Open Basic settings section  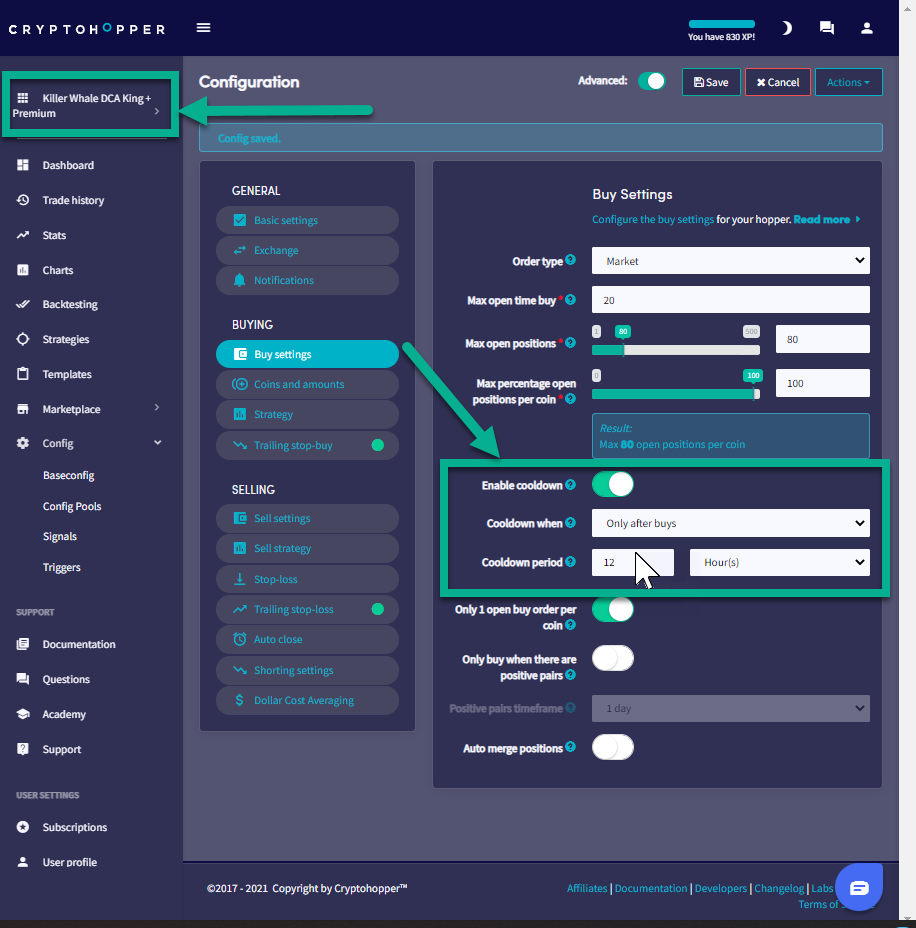pyautogui.click(x=307, y=220)
